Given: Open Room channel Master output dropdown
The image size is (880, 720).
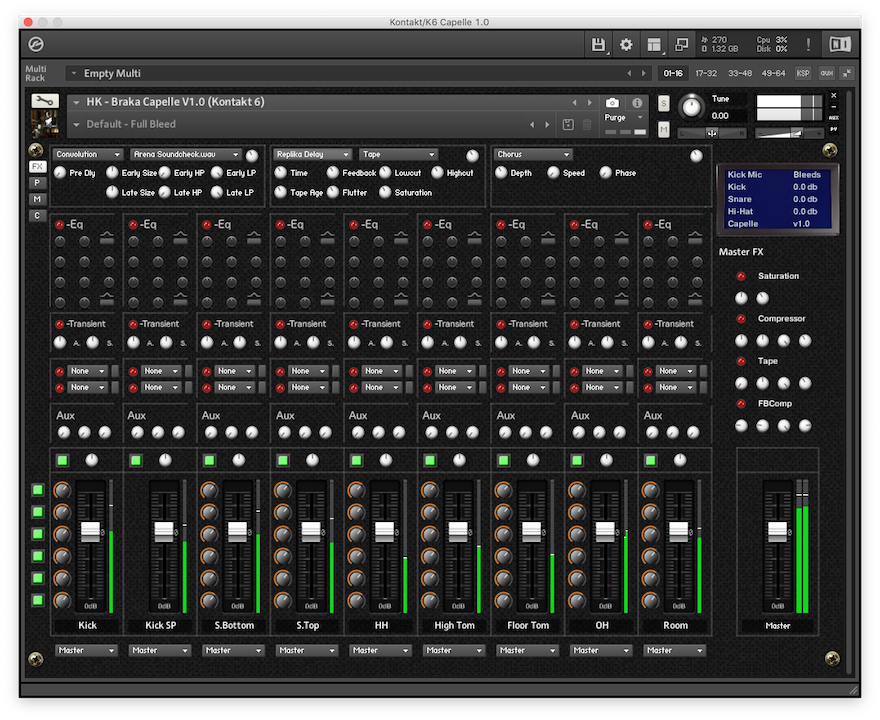Looking at the screenshot, I should tap(674, 650).
